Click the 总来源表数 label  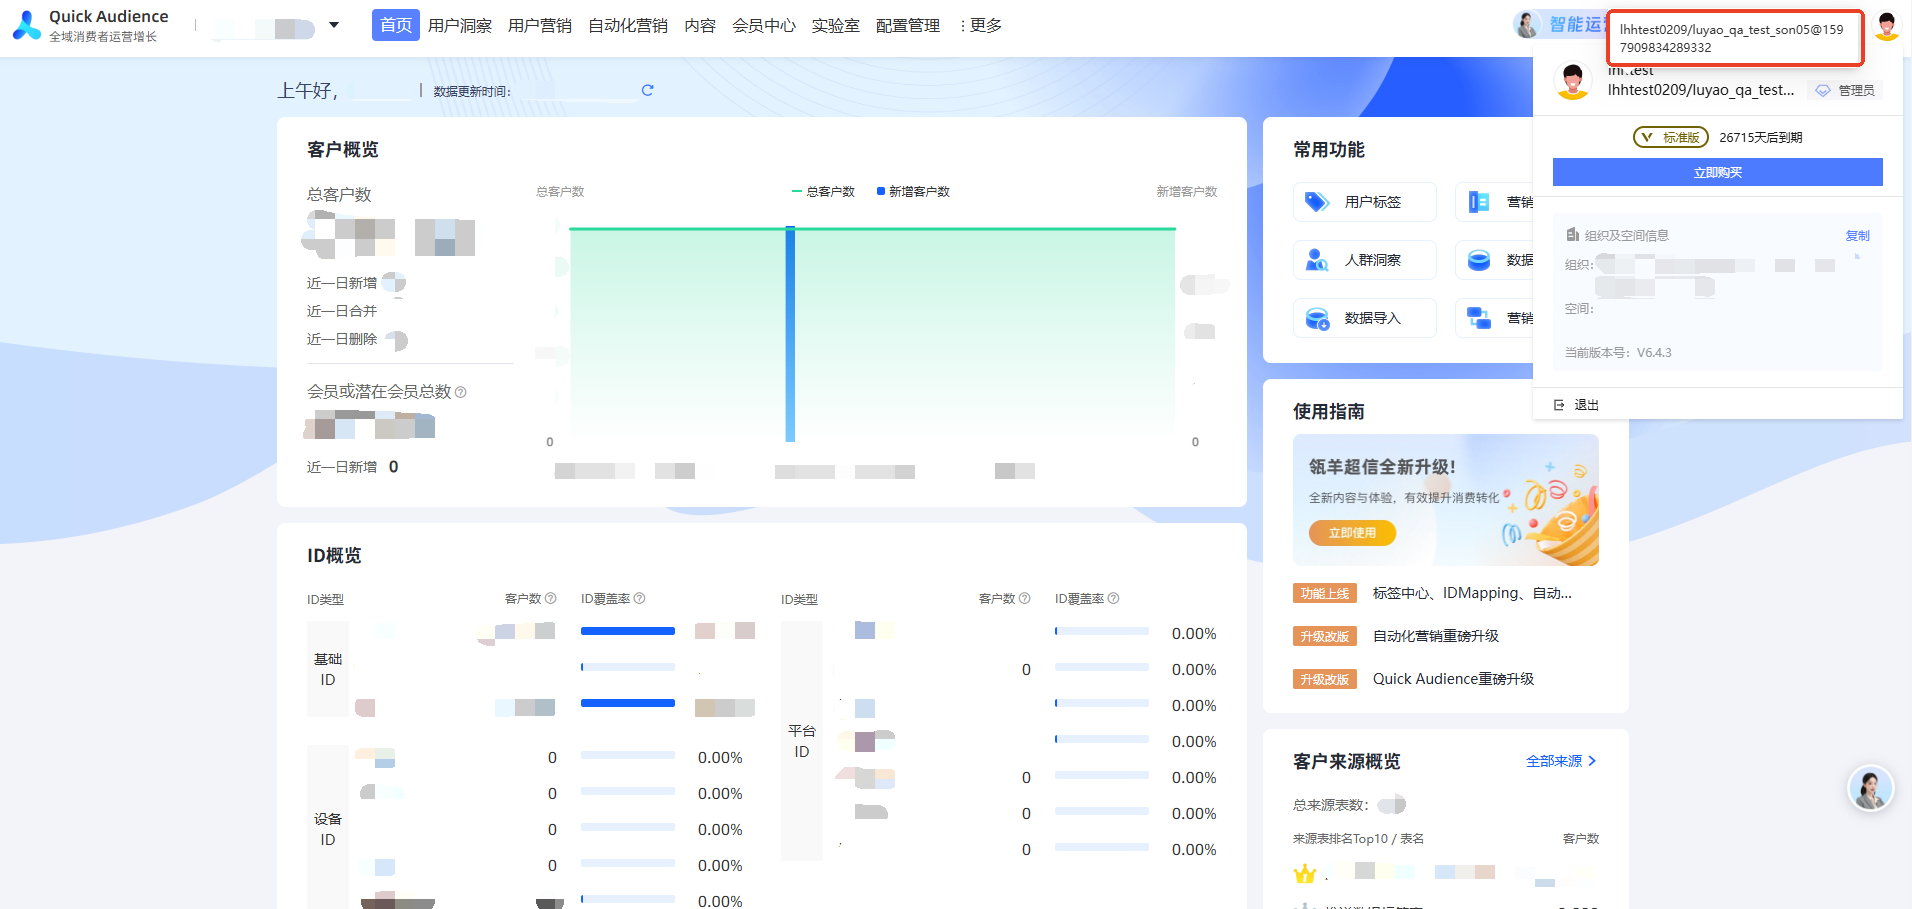pos(1331,805)
